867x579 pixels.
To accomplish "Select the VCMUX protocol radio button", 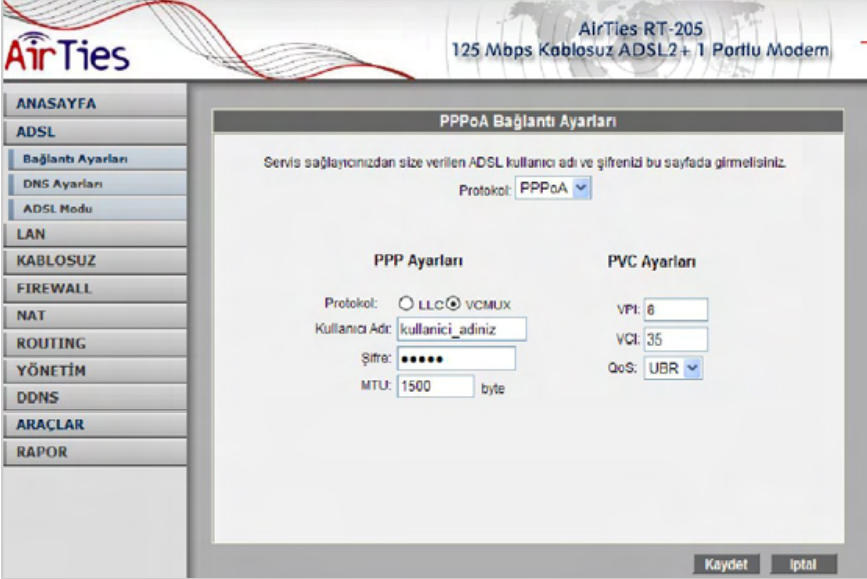I will (x=452, y=304).
